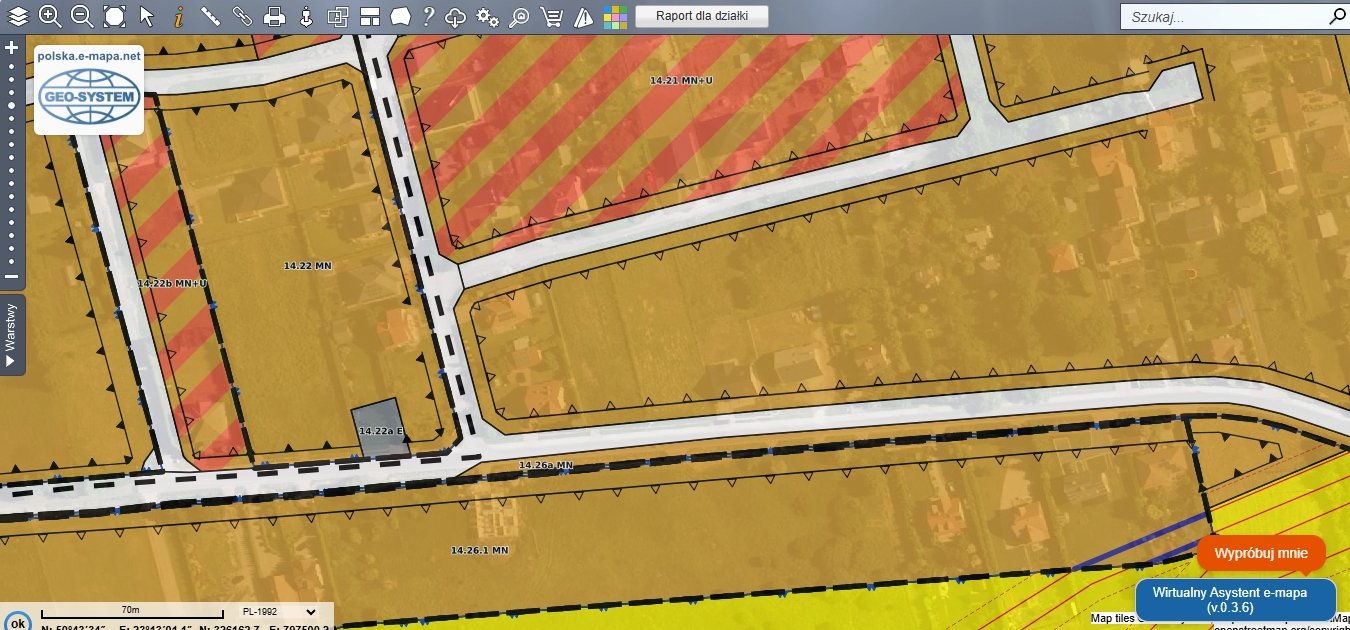
Task: Click the chain link share icon
Action: [x=242, y=16]
